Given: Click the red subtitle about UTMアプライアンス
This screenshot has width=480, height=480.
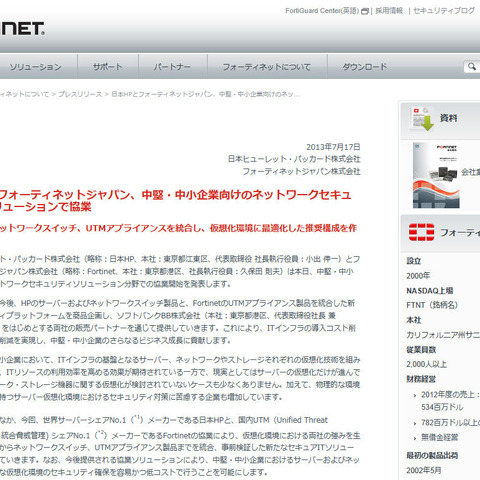Looking at the screenshot, I should coord(178,228).
